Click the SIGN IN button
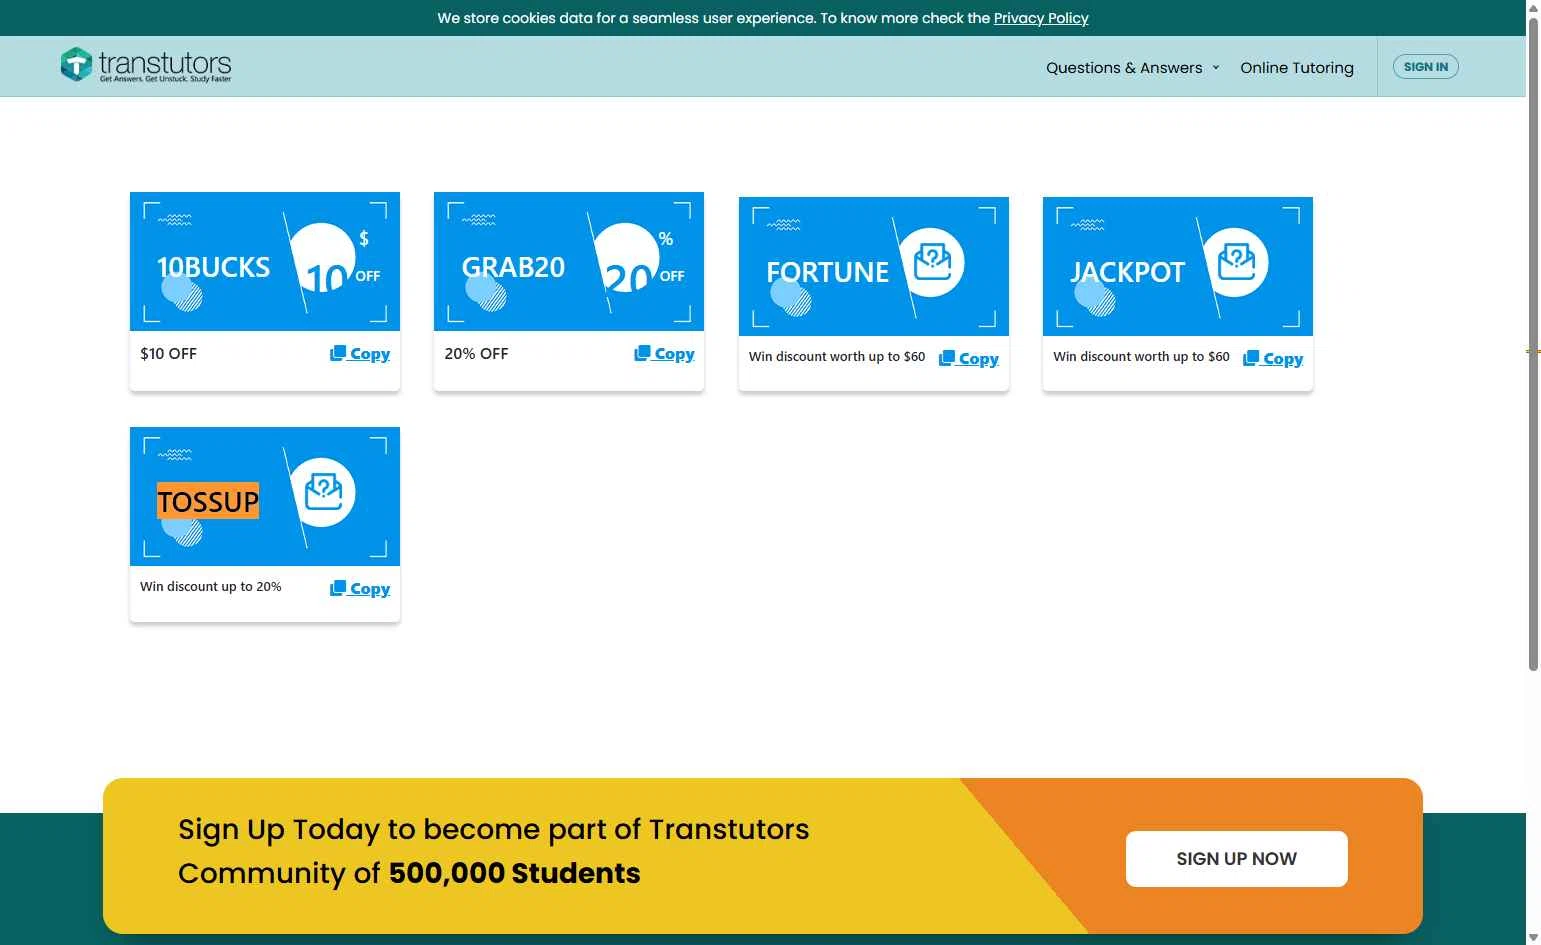 [x=1426, y=67]
